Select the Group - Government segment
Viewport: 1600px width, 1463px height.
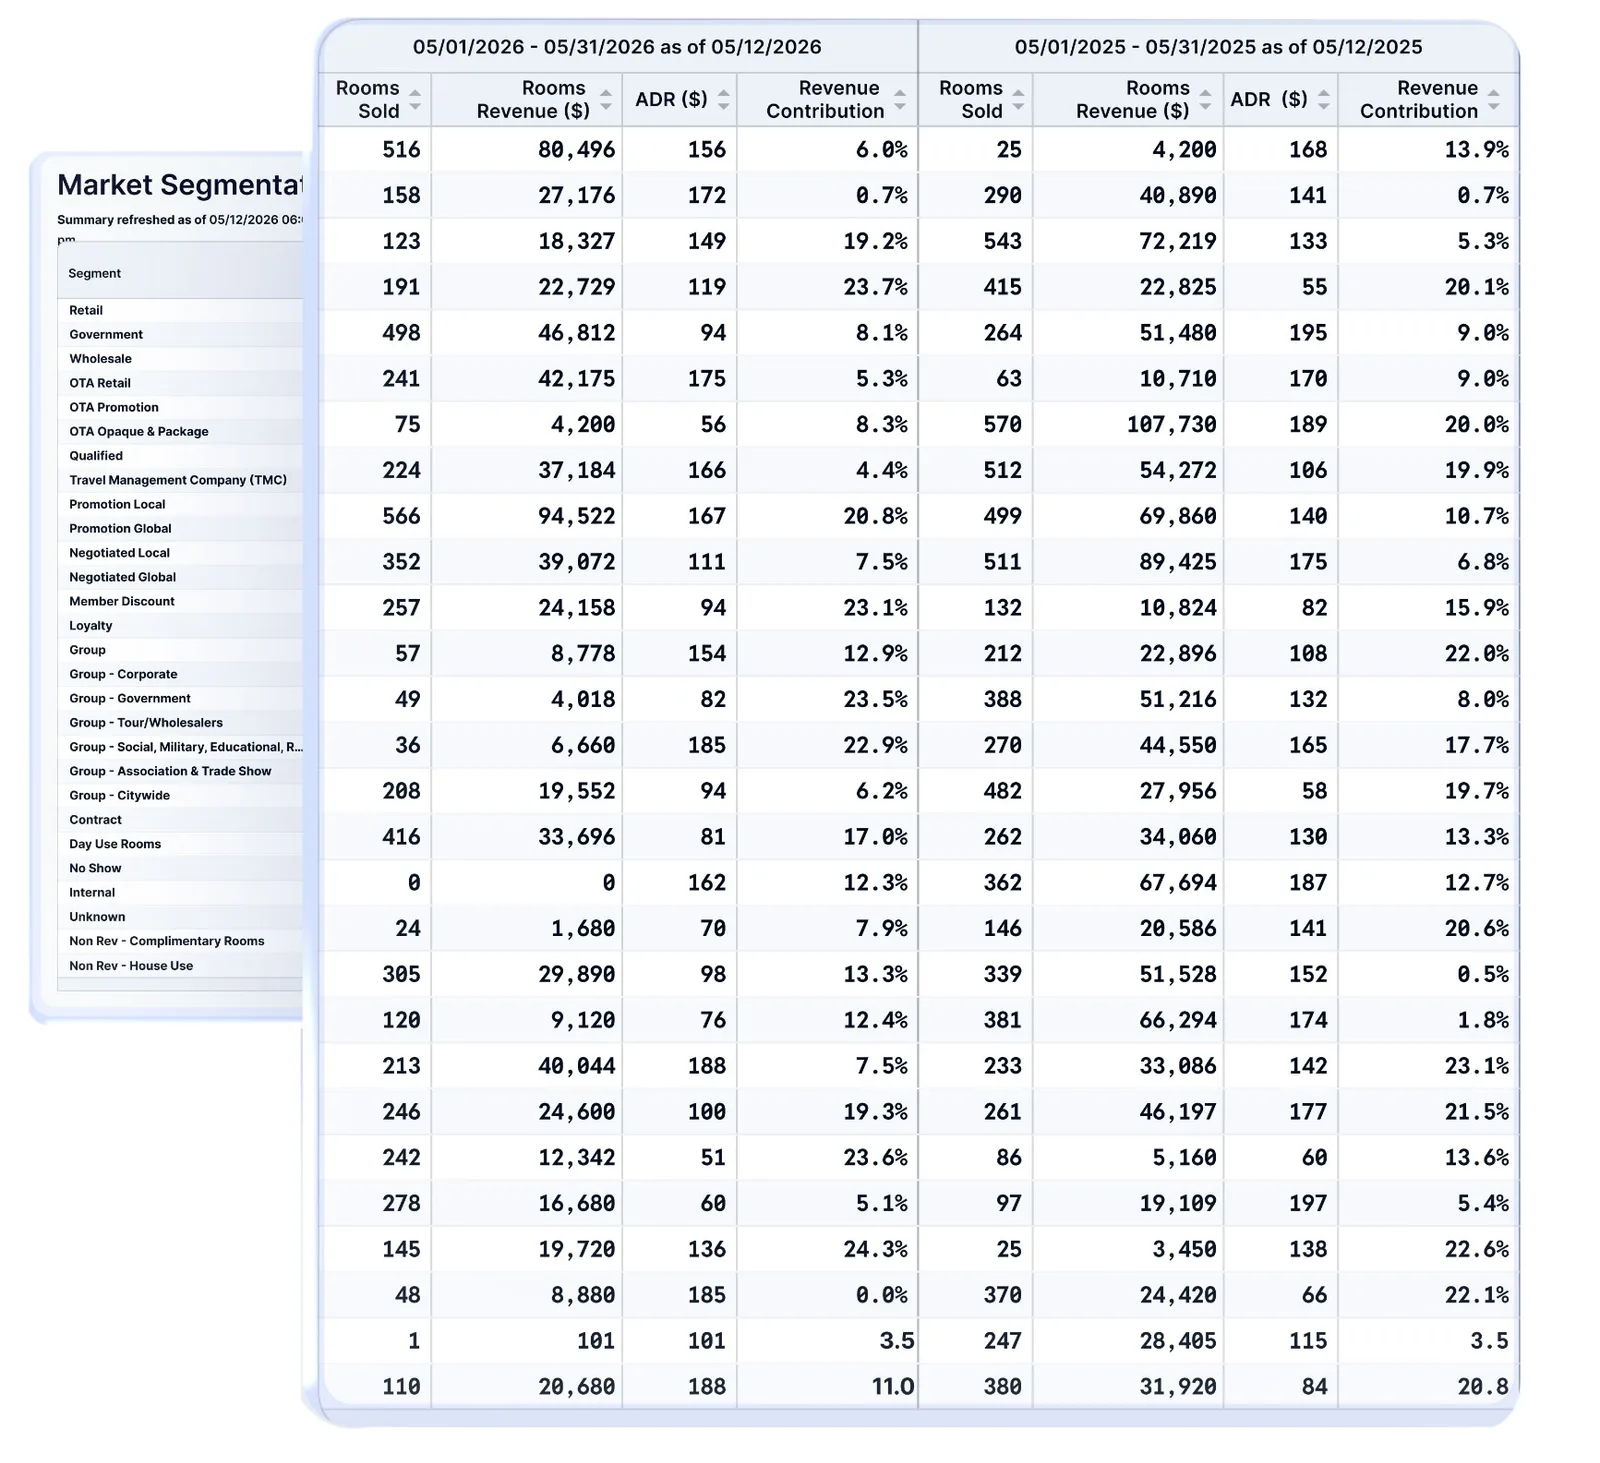click(180, 699)
